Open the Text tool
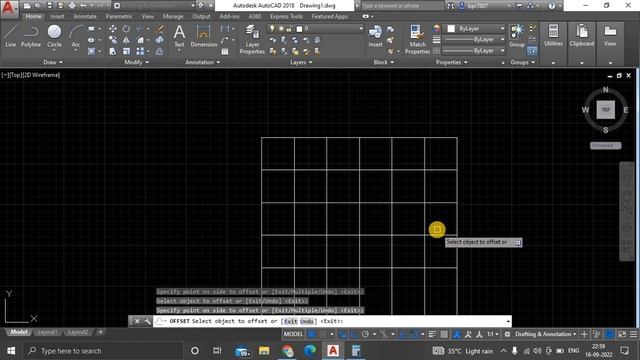 pyautogui.click(x=179, y=36)
